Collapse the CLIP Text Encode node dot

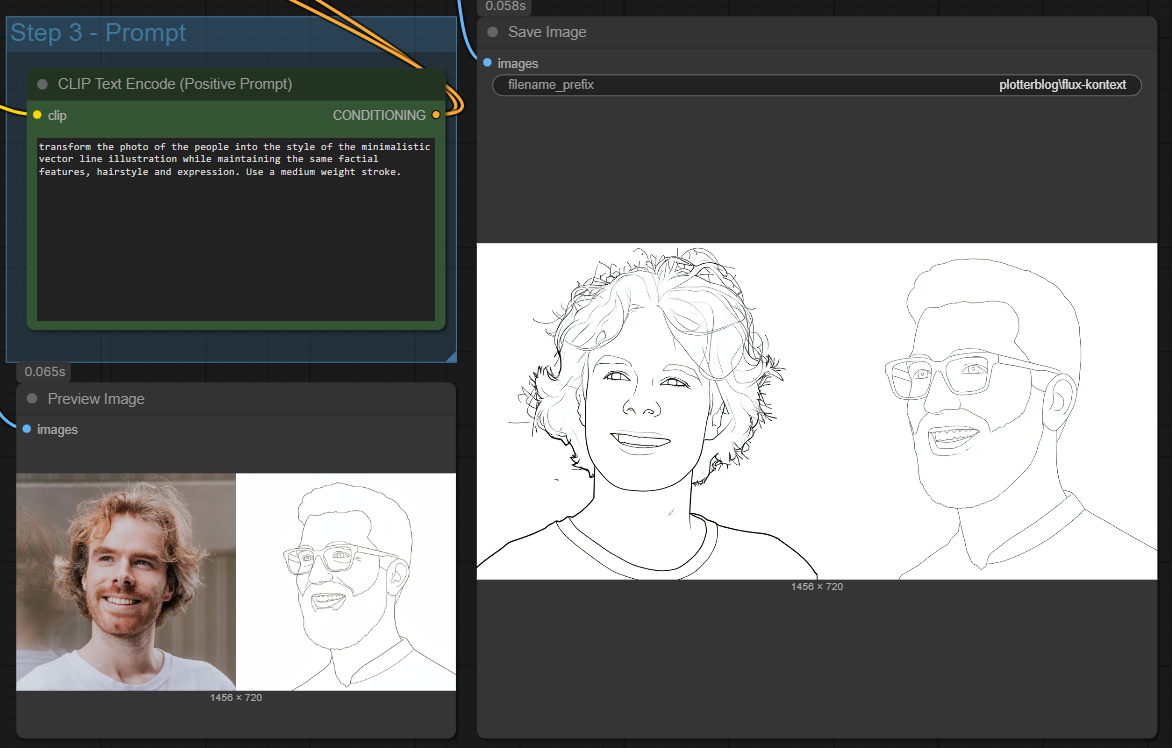[43, 84]
